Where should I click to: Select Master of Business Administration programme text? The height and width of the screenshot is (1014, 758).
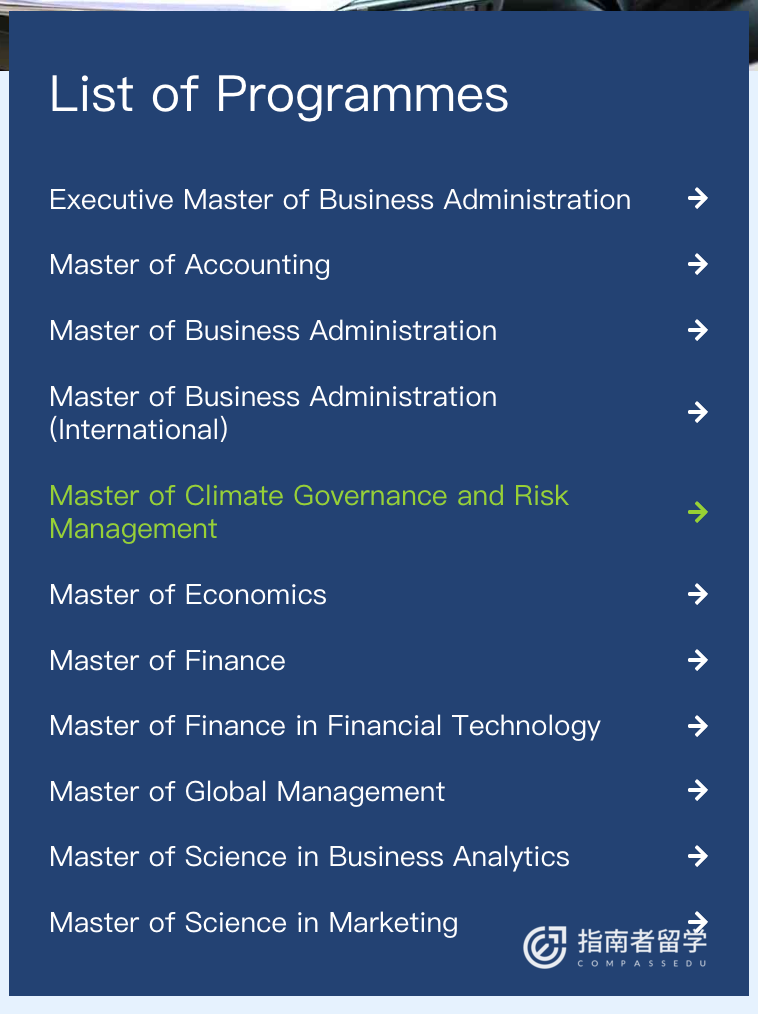click(x=274, y=330)
